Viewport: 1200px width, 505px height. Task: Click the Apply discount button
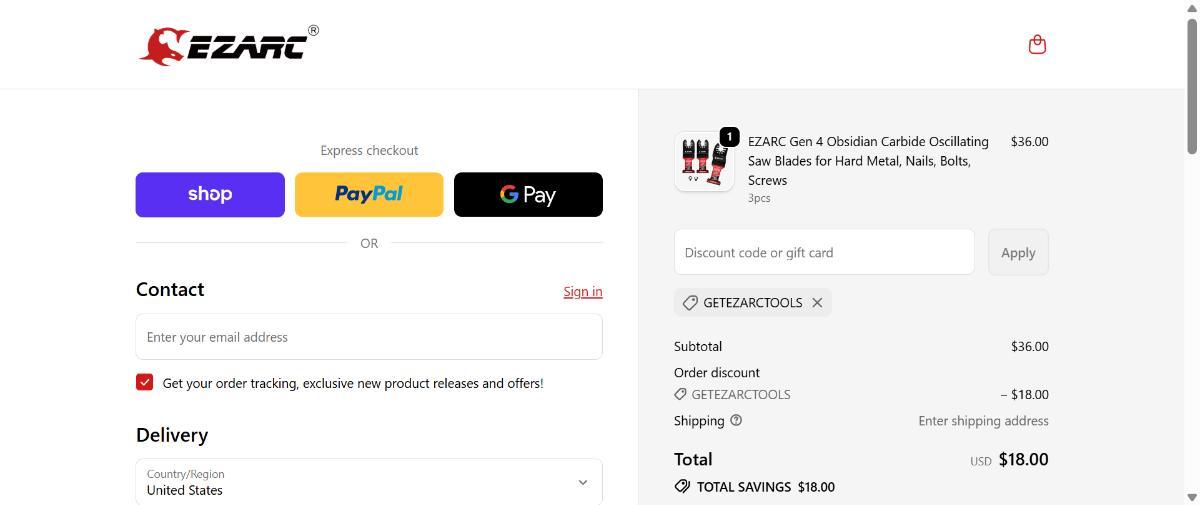point(1018,252)
